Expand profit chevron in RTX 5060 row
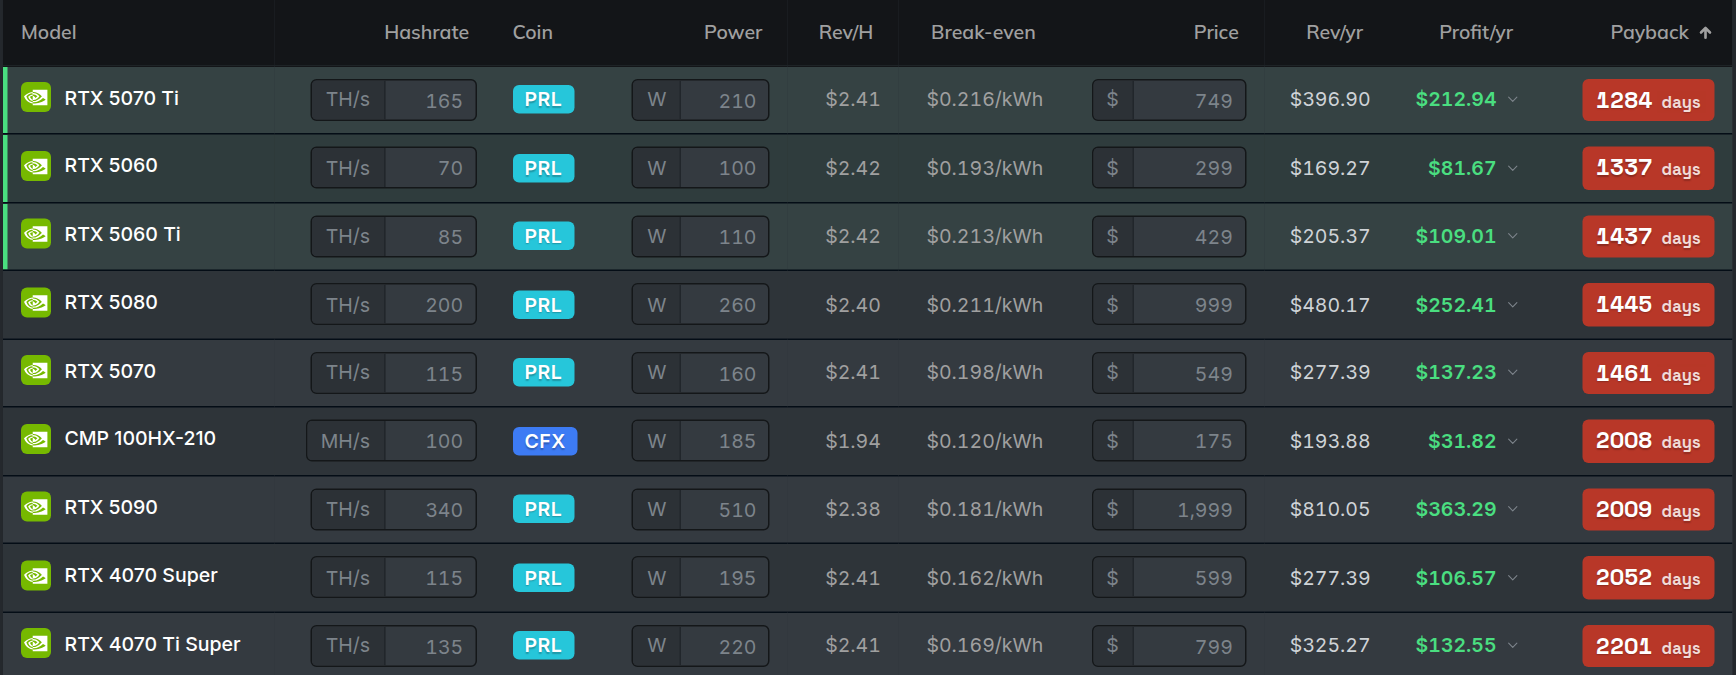Image resolution: width=1736 pixels, height=675 pixels. 1513,168
